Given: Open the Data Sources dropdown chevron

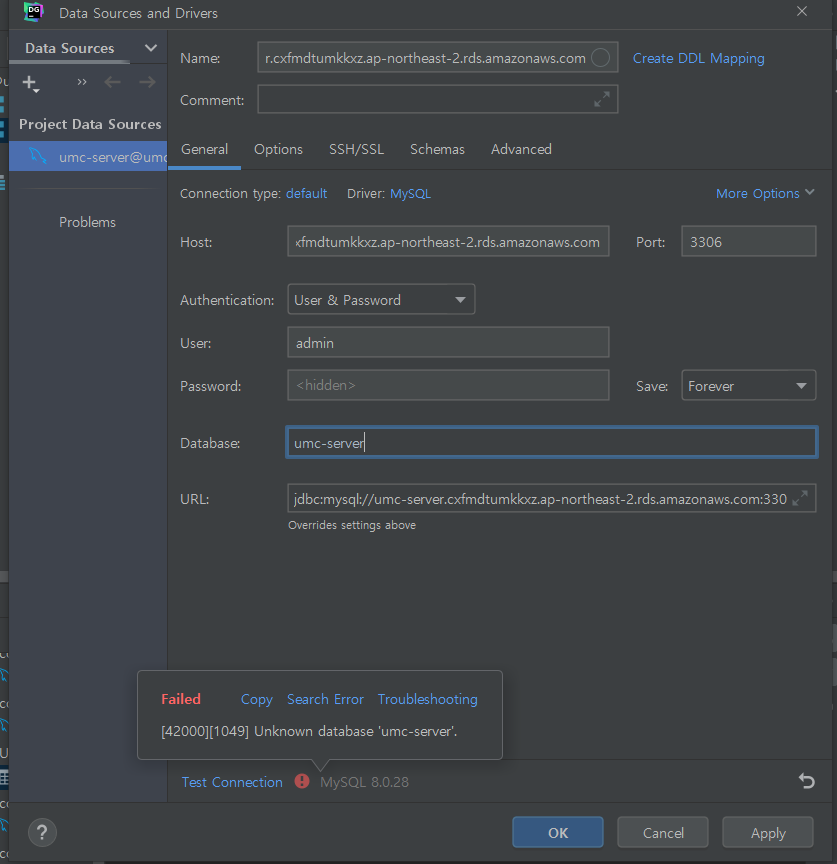Looking at the screenshot, I should 150,48.
